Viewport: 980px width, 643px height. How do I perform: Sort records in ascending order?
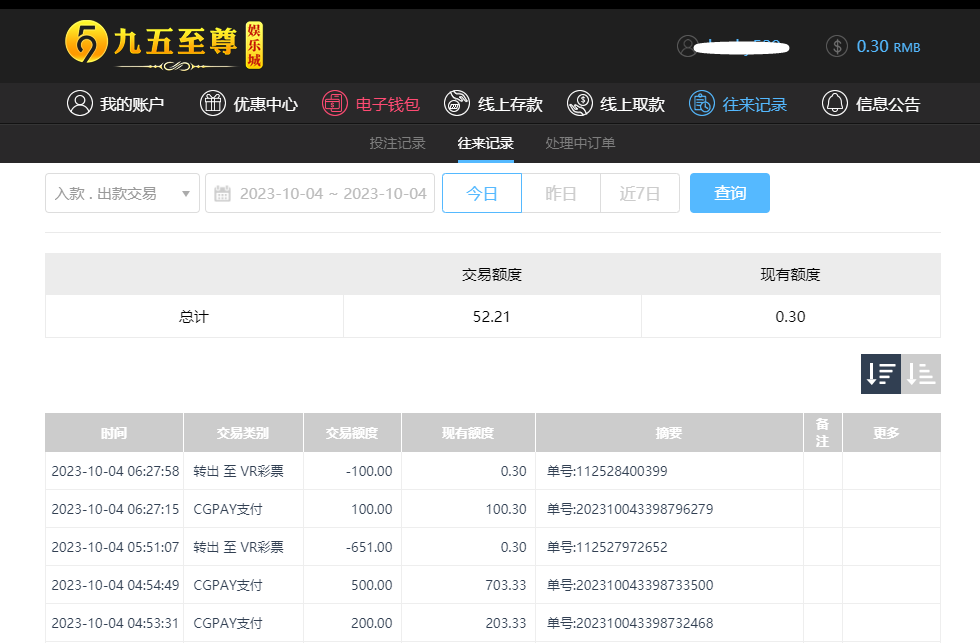pyautogui.click(x=921, y=374)
